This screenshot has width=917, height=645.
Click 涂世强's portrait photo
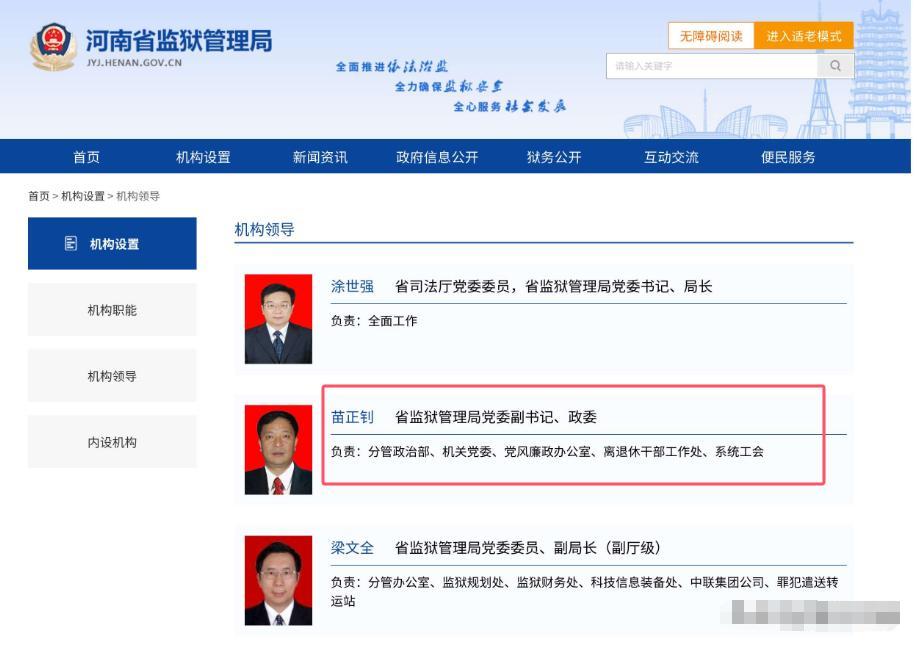[278, 318]
